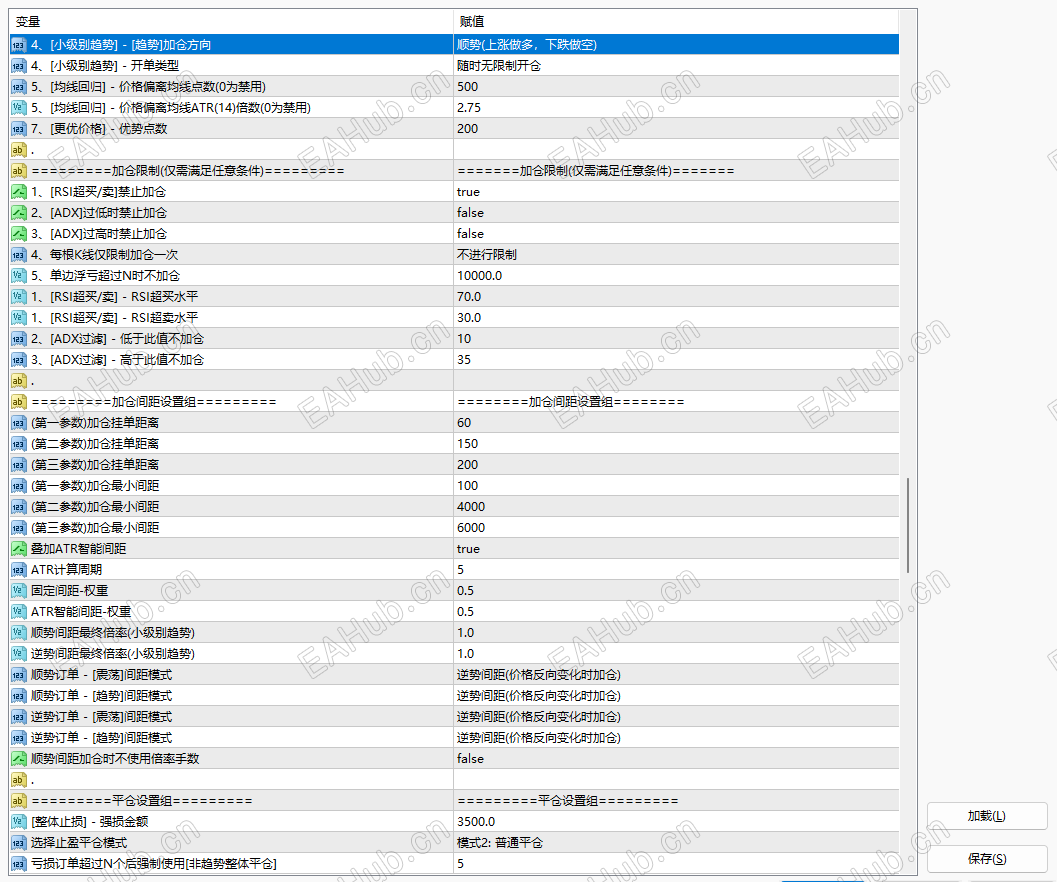The image size is (1057, 882).
Task: Click the bool icon beside [RSI超买/卖]禁止加仓
Action: tap(18, 192)
